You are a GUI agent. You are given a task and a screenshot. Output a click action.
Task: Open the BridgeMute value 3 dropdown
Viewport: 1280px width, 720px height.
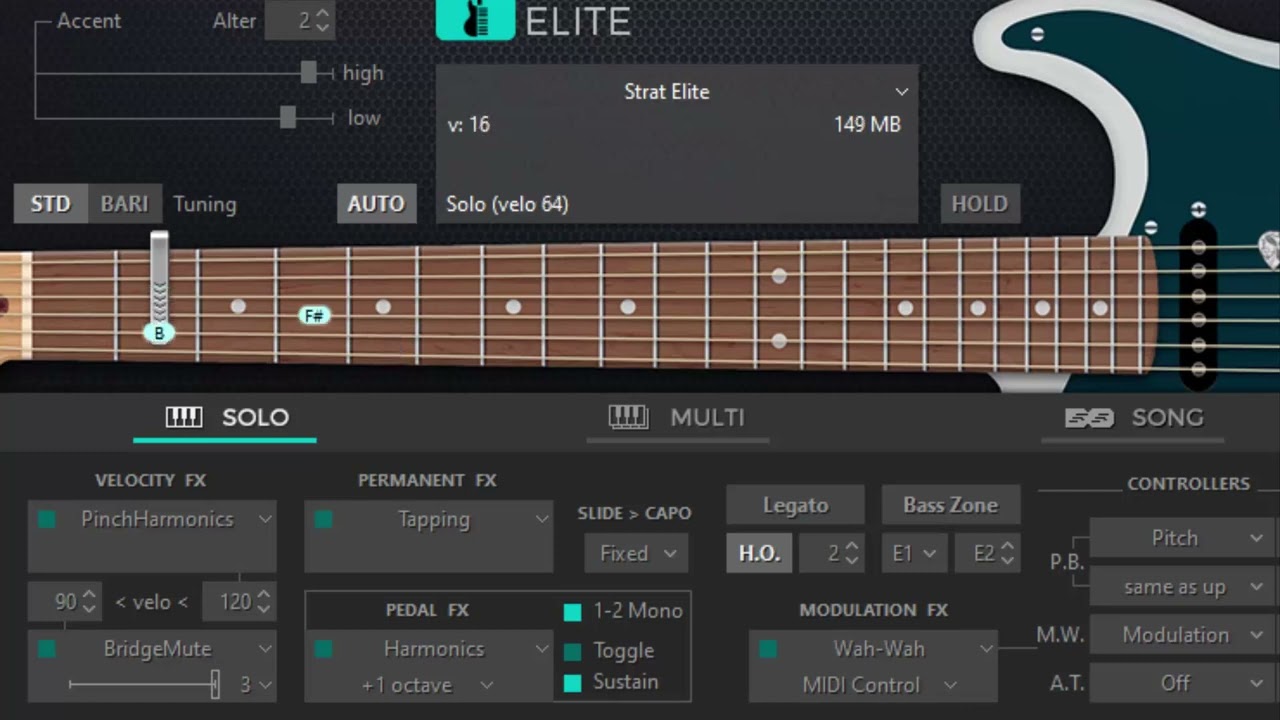255,686
